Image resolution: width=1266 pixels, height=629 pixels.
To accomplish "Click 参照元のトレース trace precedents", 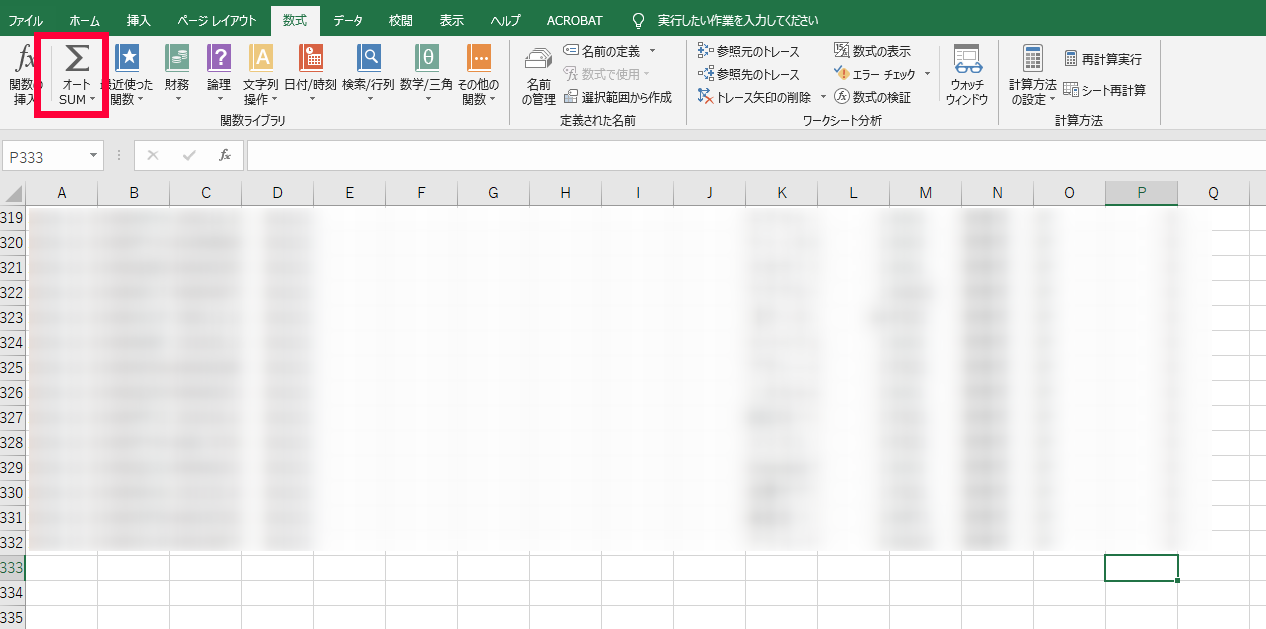I will [x=749, y=51].
